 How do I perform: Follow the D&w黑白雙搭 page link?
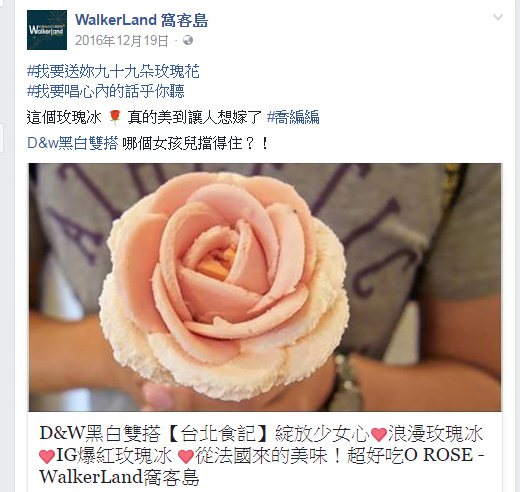[x=73, y=143]
